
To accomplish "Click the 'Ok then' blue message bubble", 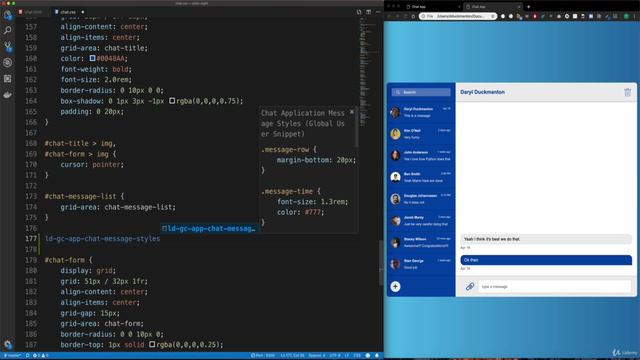I will 546,260.
